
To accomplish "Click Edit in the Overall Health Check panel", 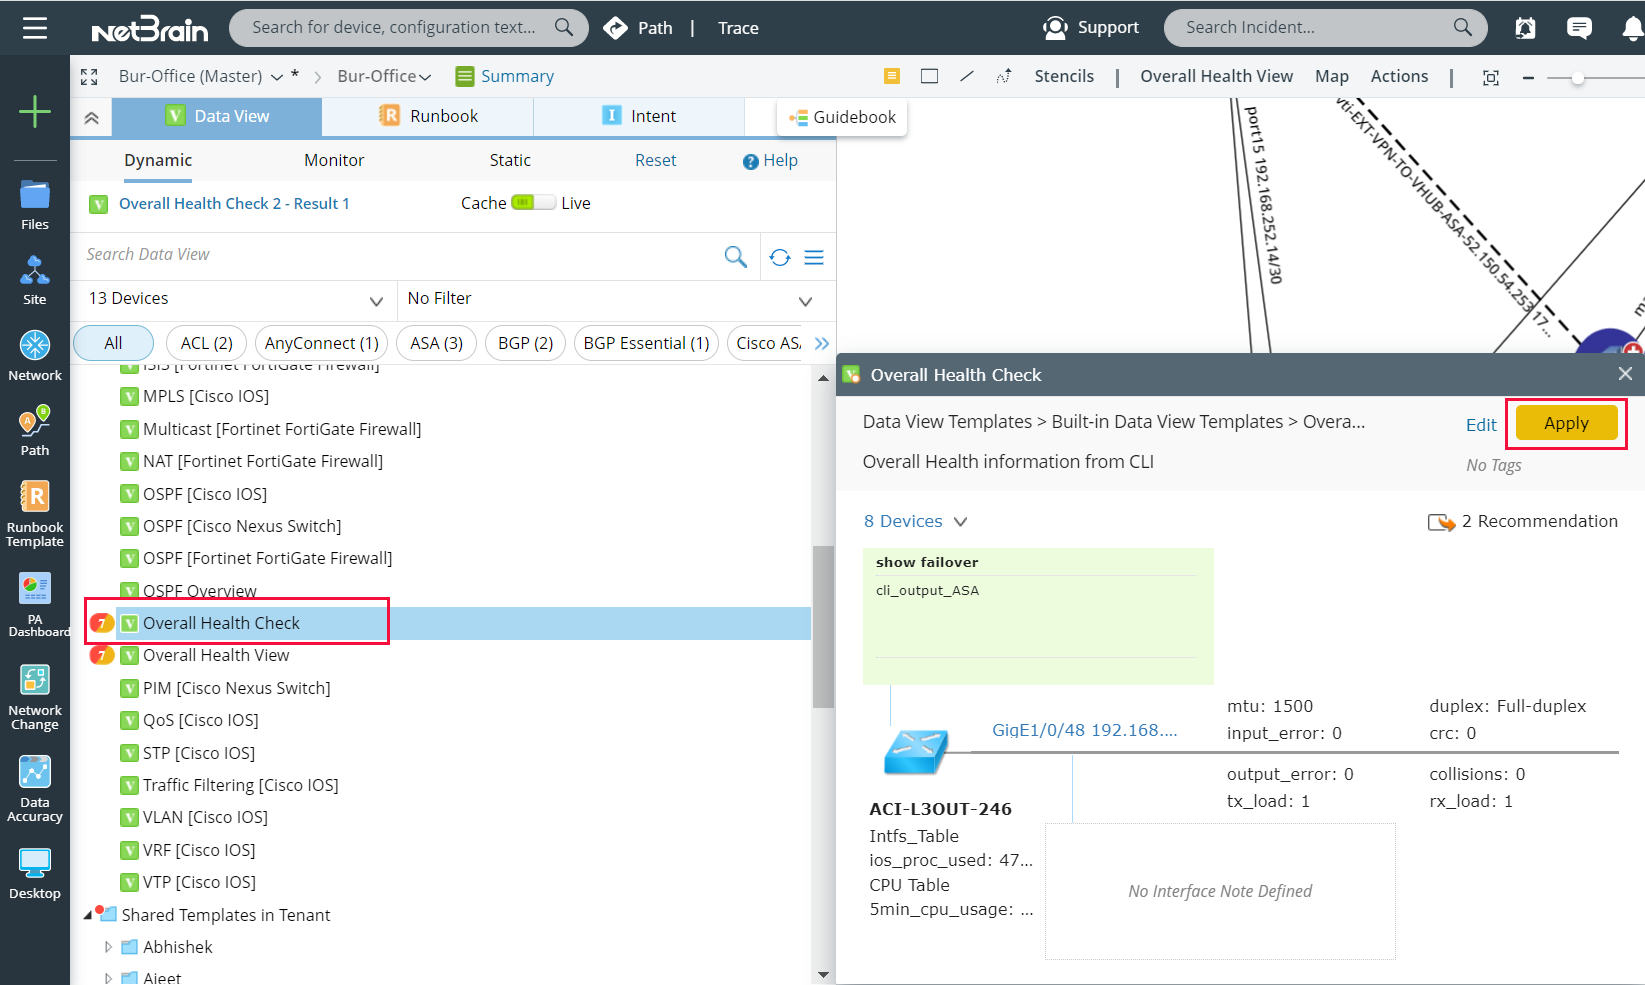I will coord(1481,424).
